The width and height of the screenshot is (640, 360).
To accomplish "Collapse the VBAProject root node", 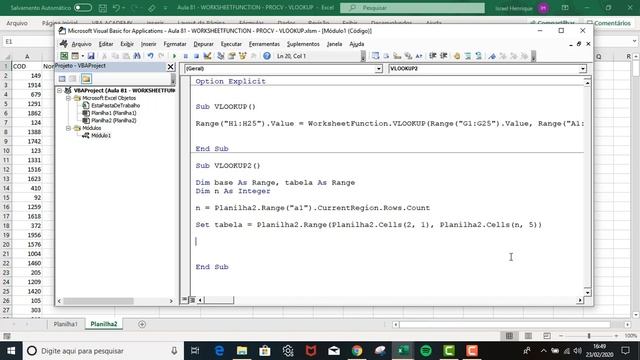I will click(x=60, y=91).
